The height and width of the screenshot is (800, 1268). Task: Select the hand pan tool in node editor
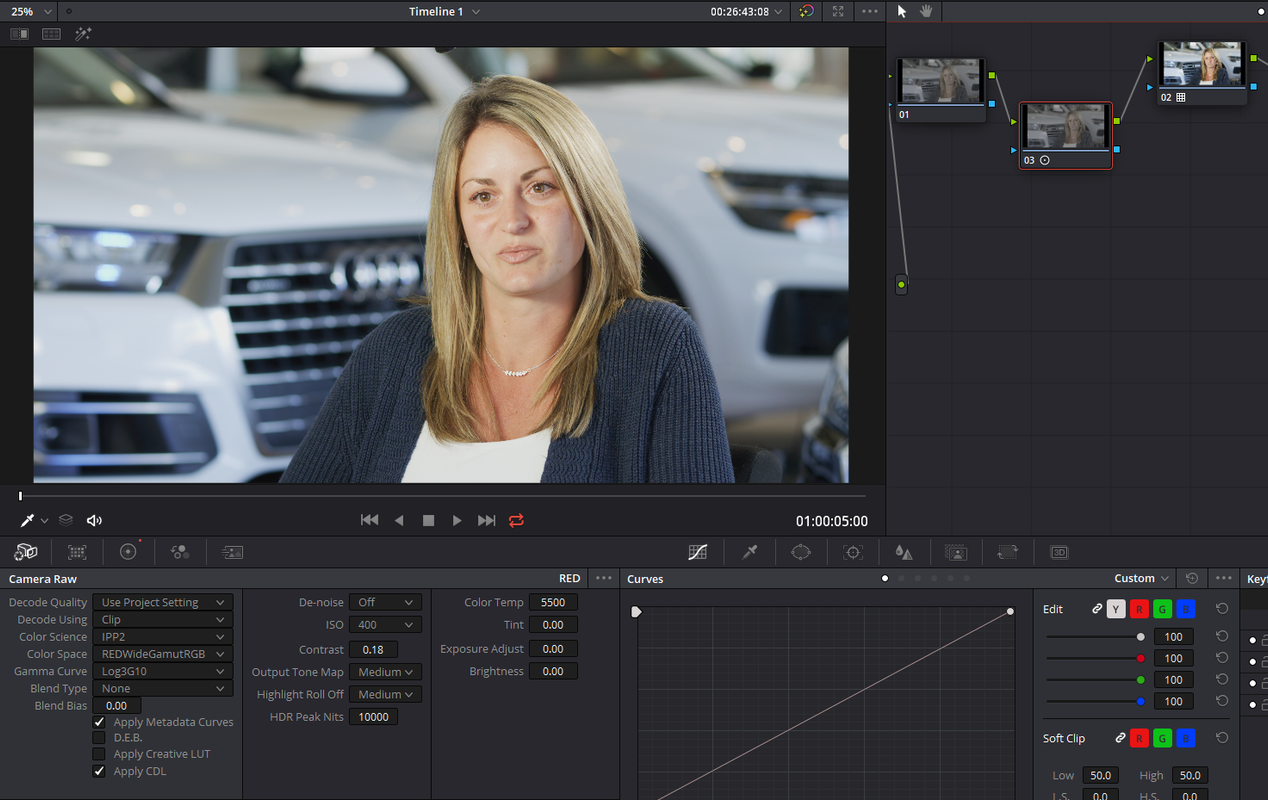click(x=927, y=11)
